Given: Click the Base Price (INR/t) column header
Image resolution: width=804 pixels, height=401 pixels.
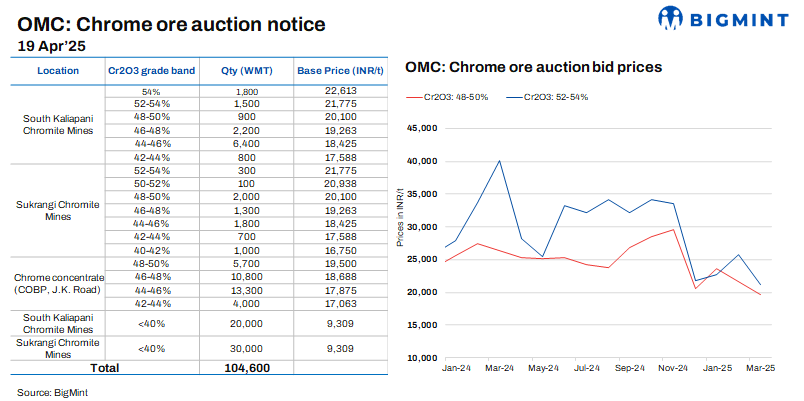Looking at the screenshot, I should [x=335, y=71].
